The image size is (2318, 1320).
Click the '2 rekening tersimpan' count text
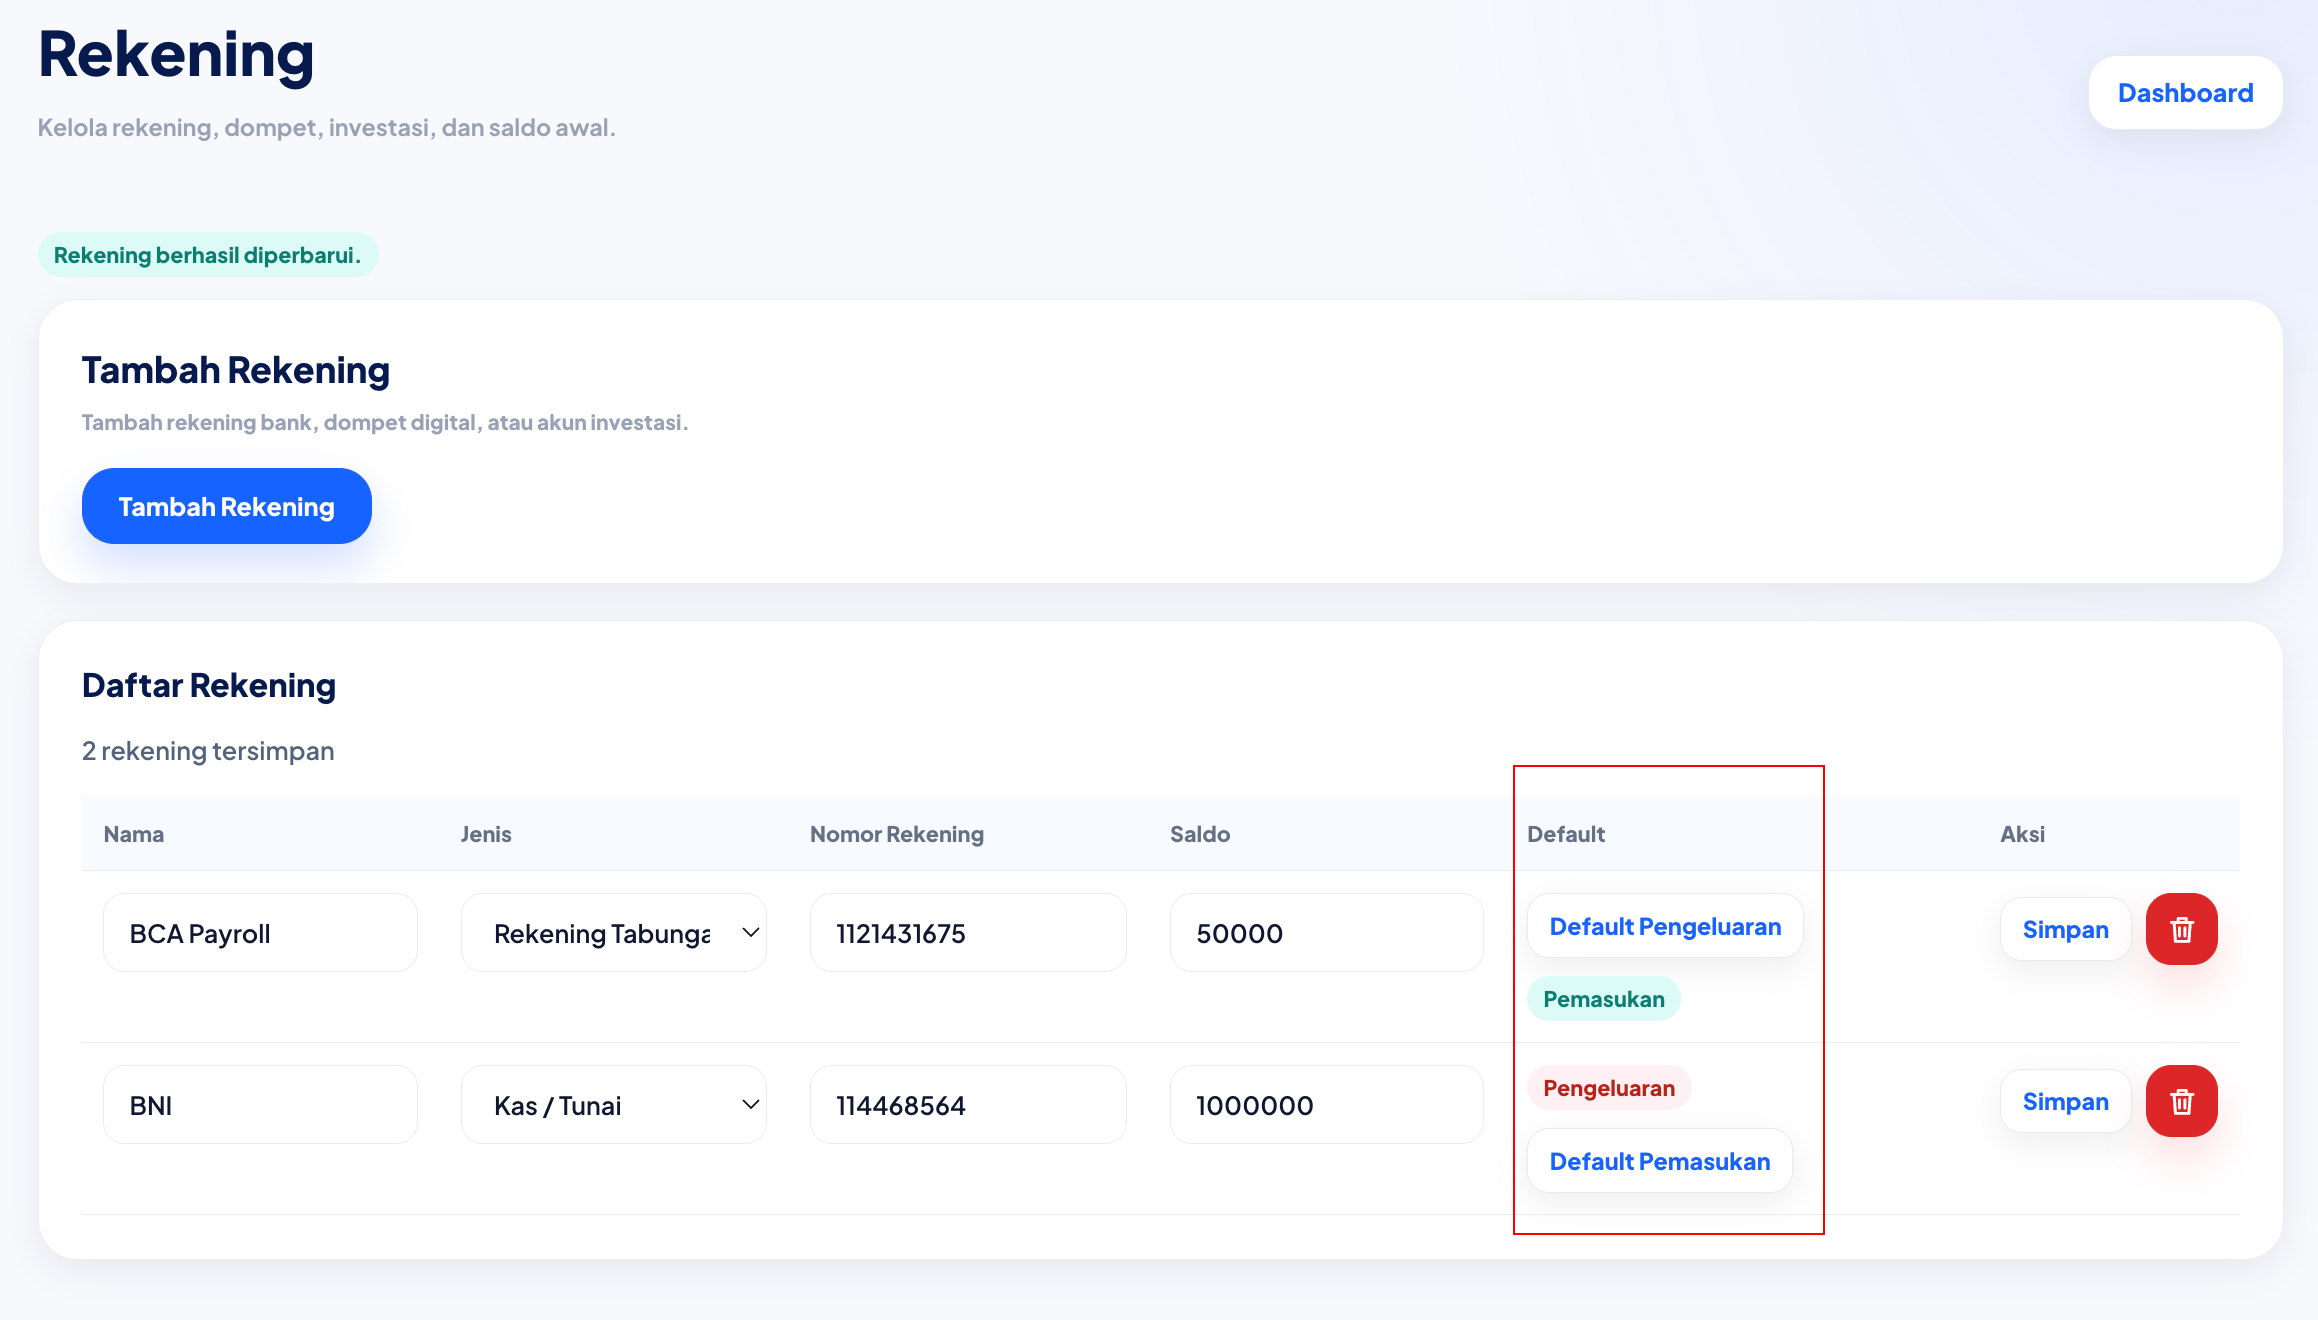point(208,751)
